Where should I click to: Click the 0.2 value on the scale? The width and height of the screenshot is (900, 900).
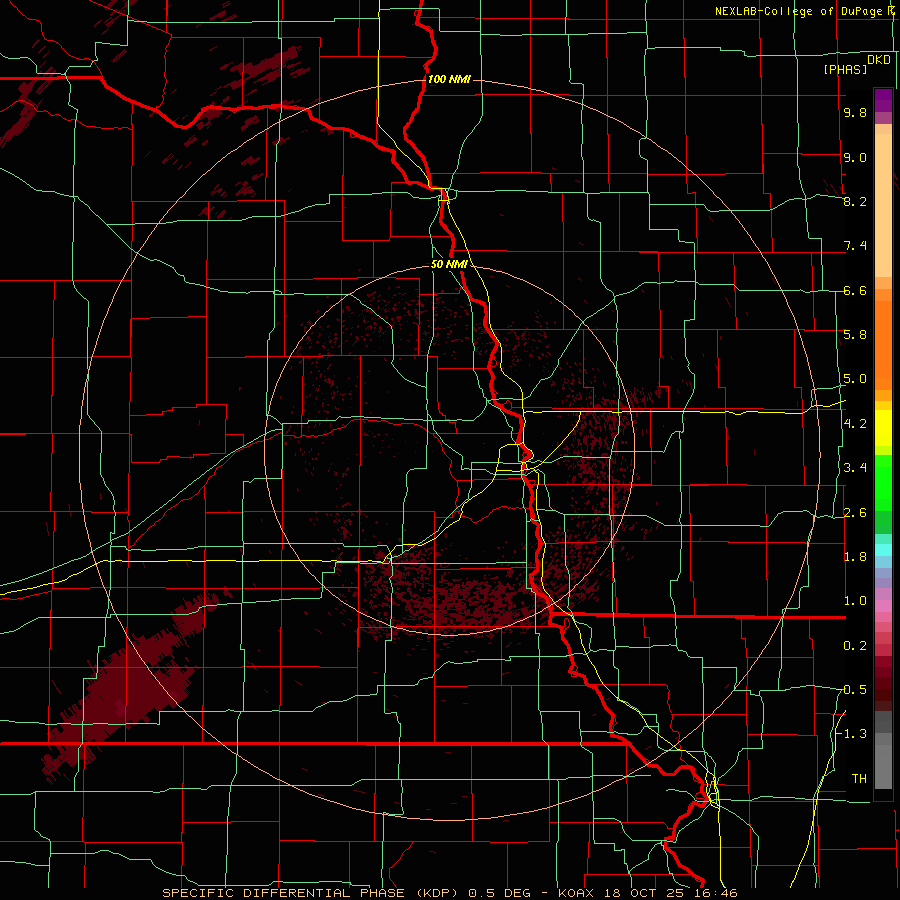point(855,645)
